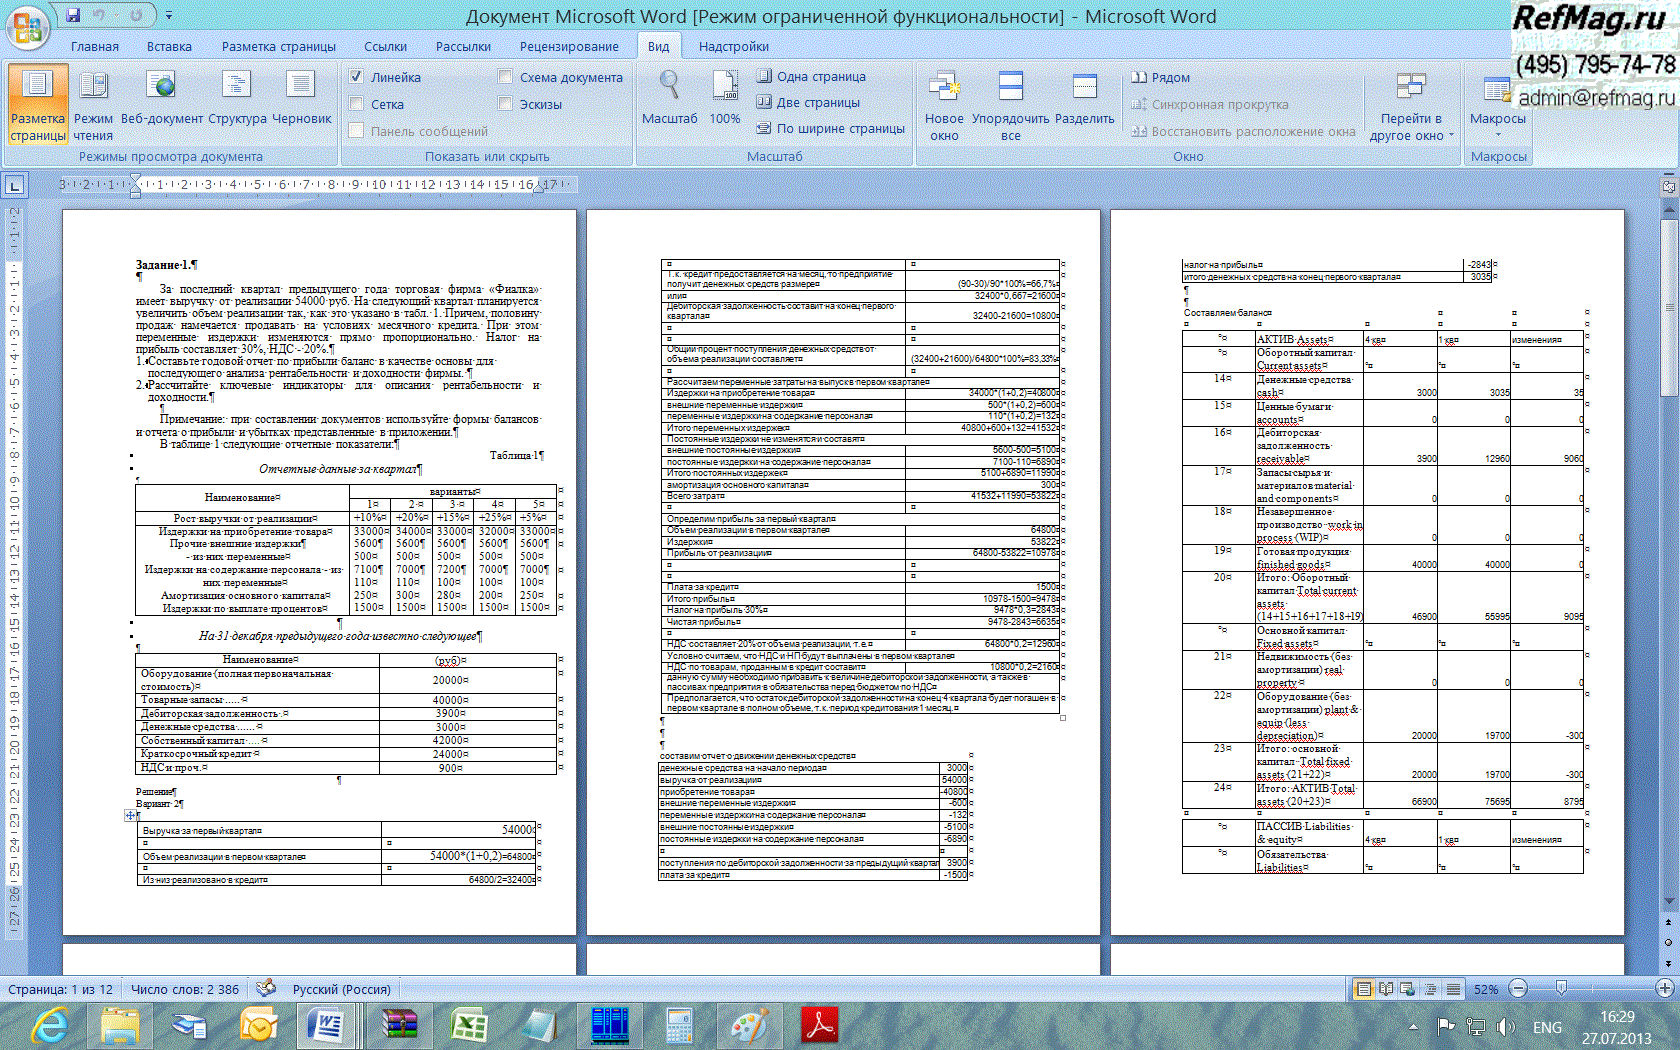Expand the Quick Access Toolbar customize arrow

pos(169,16)
